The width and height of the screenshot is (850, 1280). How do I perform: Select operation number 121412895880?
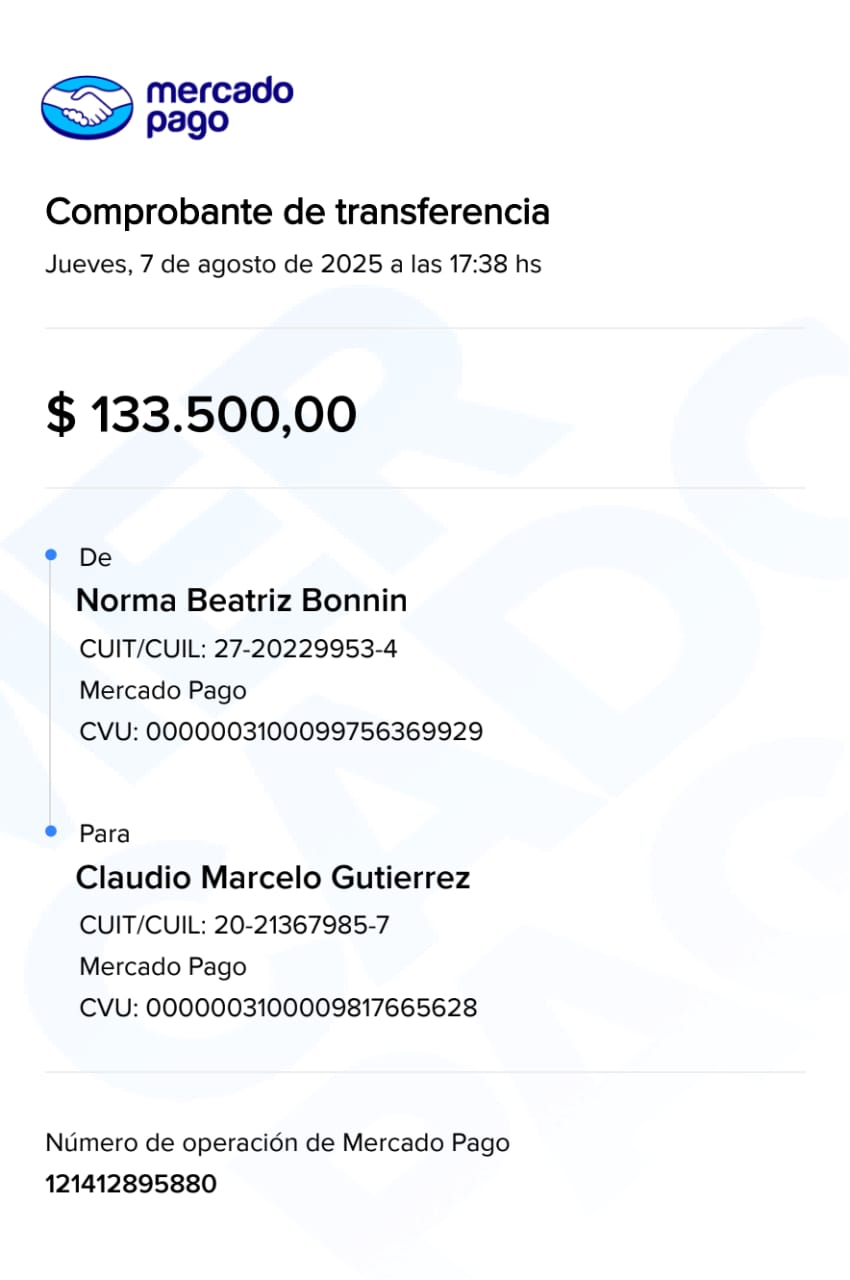click(131, 1185)
